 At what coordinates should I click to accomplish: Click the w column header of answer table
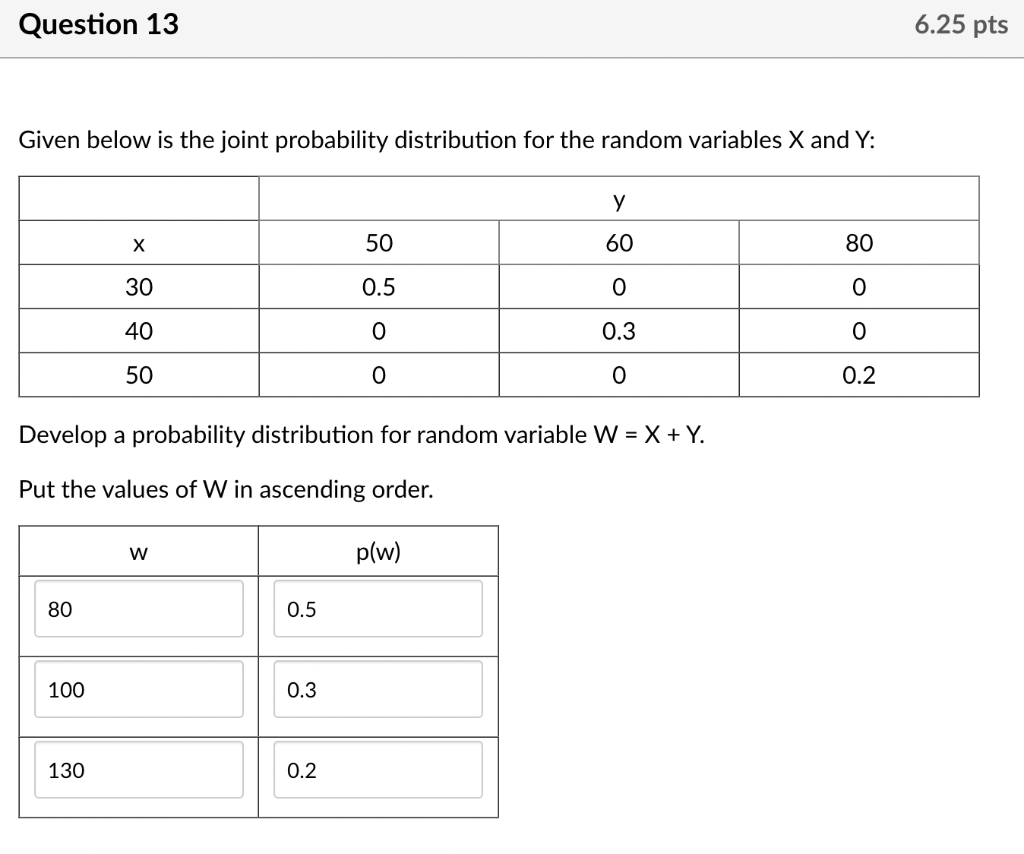pyautogui.click(x=139, y=550)
